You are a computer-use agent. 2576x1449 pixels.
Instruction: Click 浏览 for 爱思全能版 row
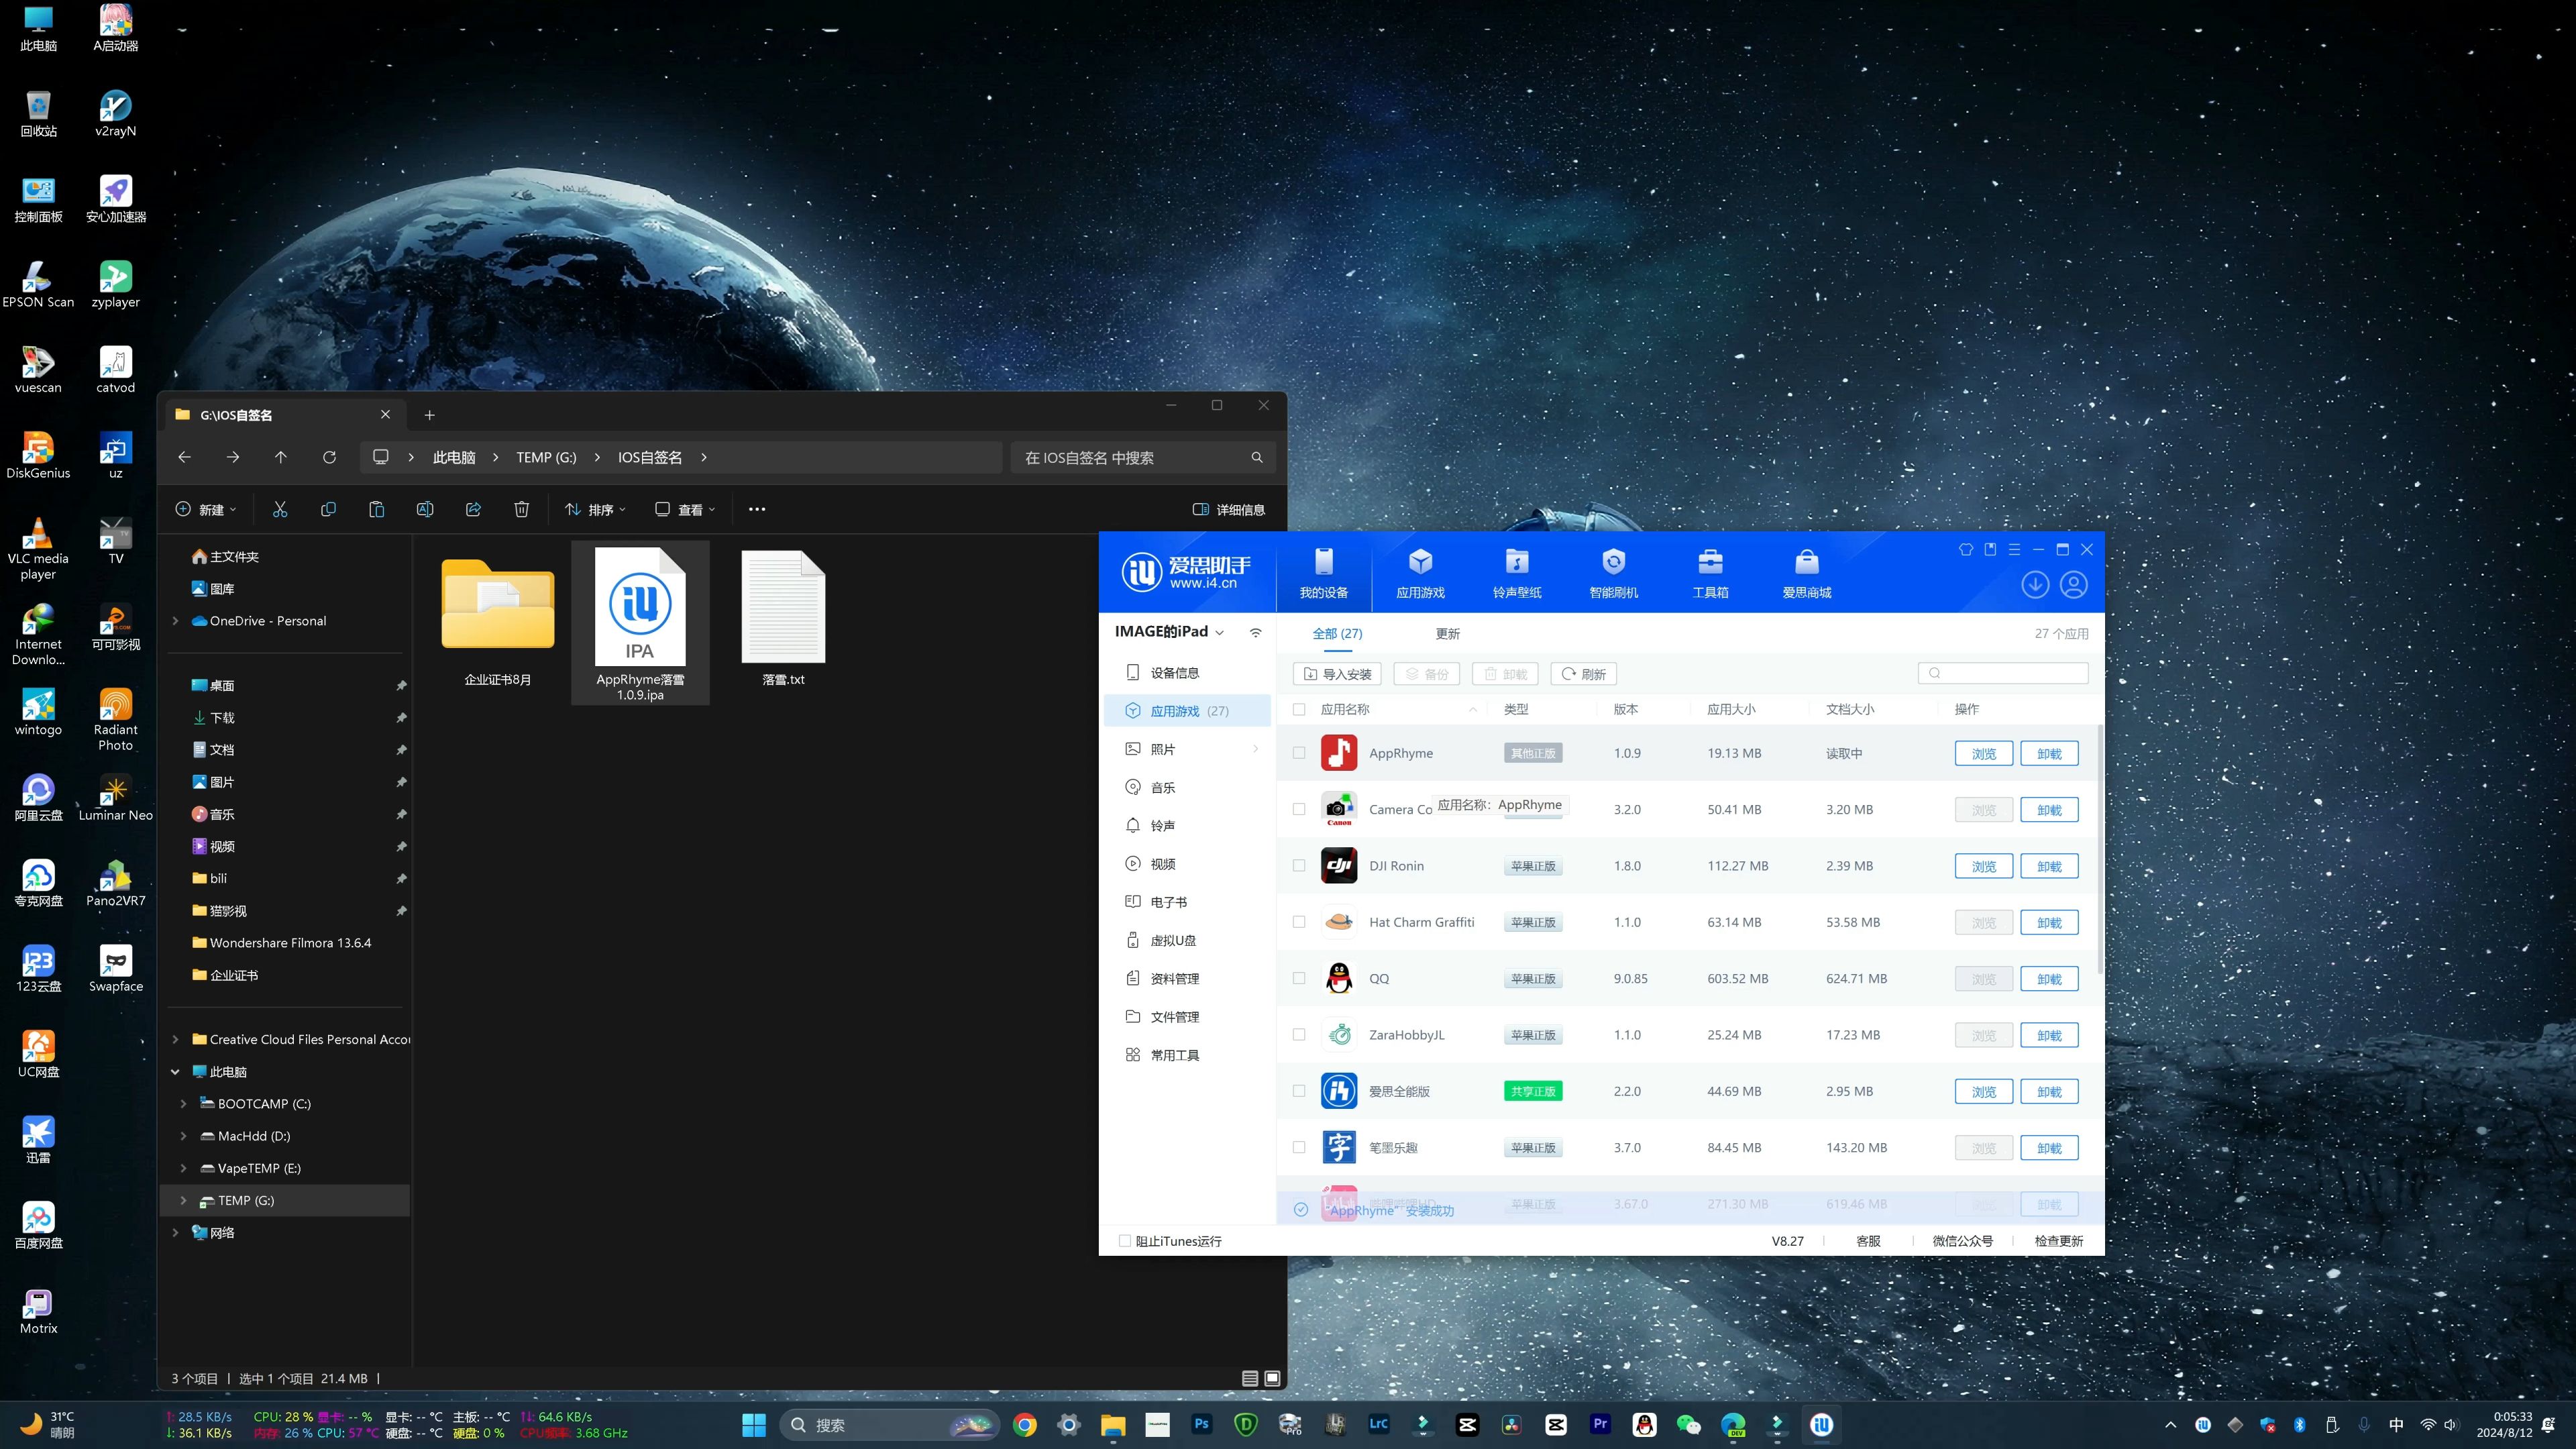(x=1984, y=1092)
